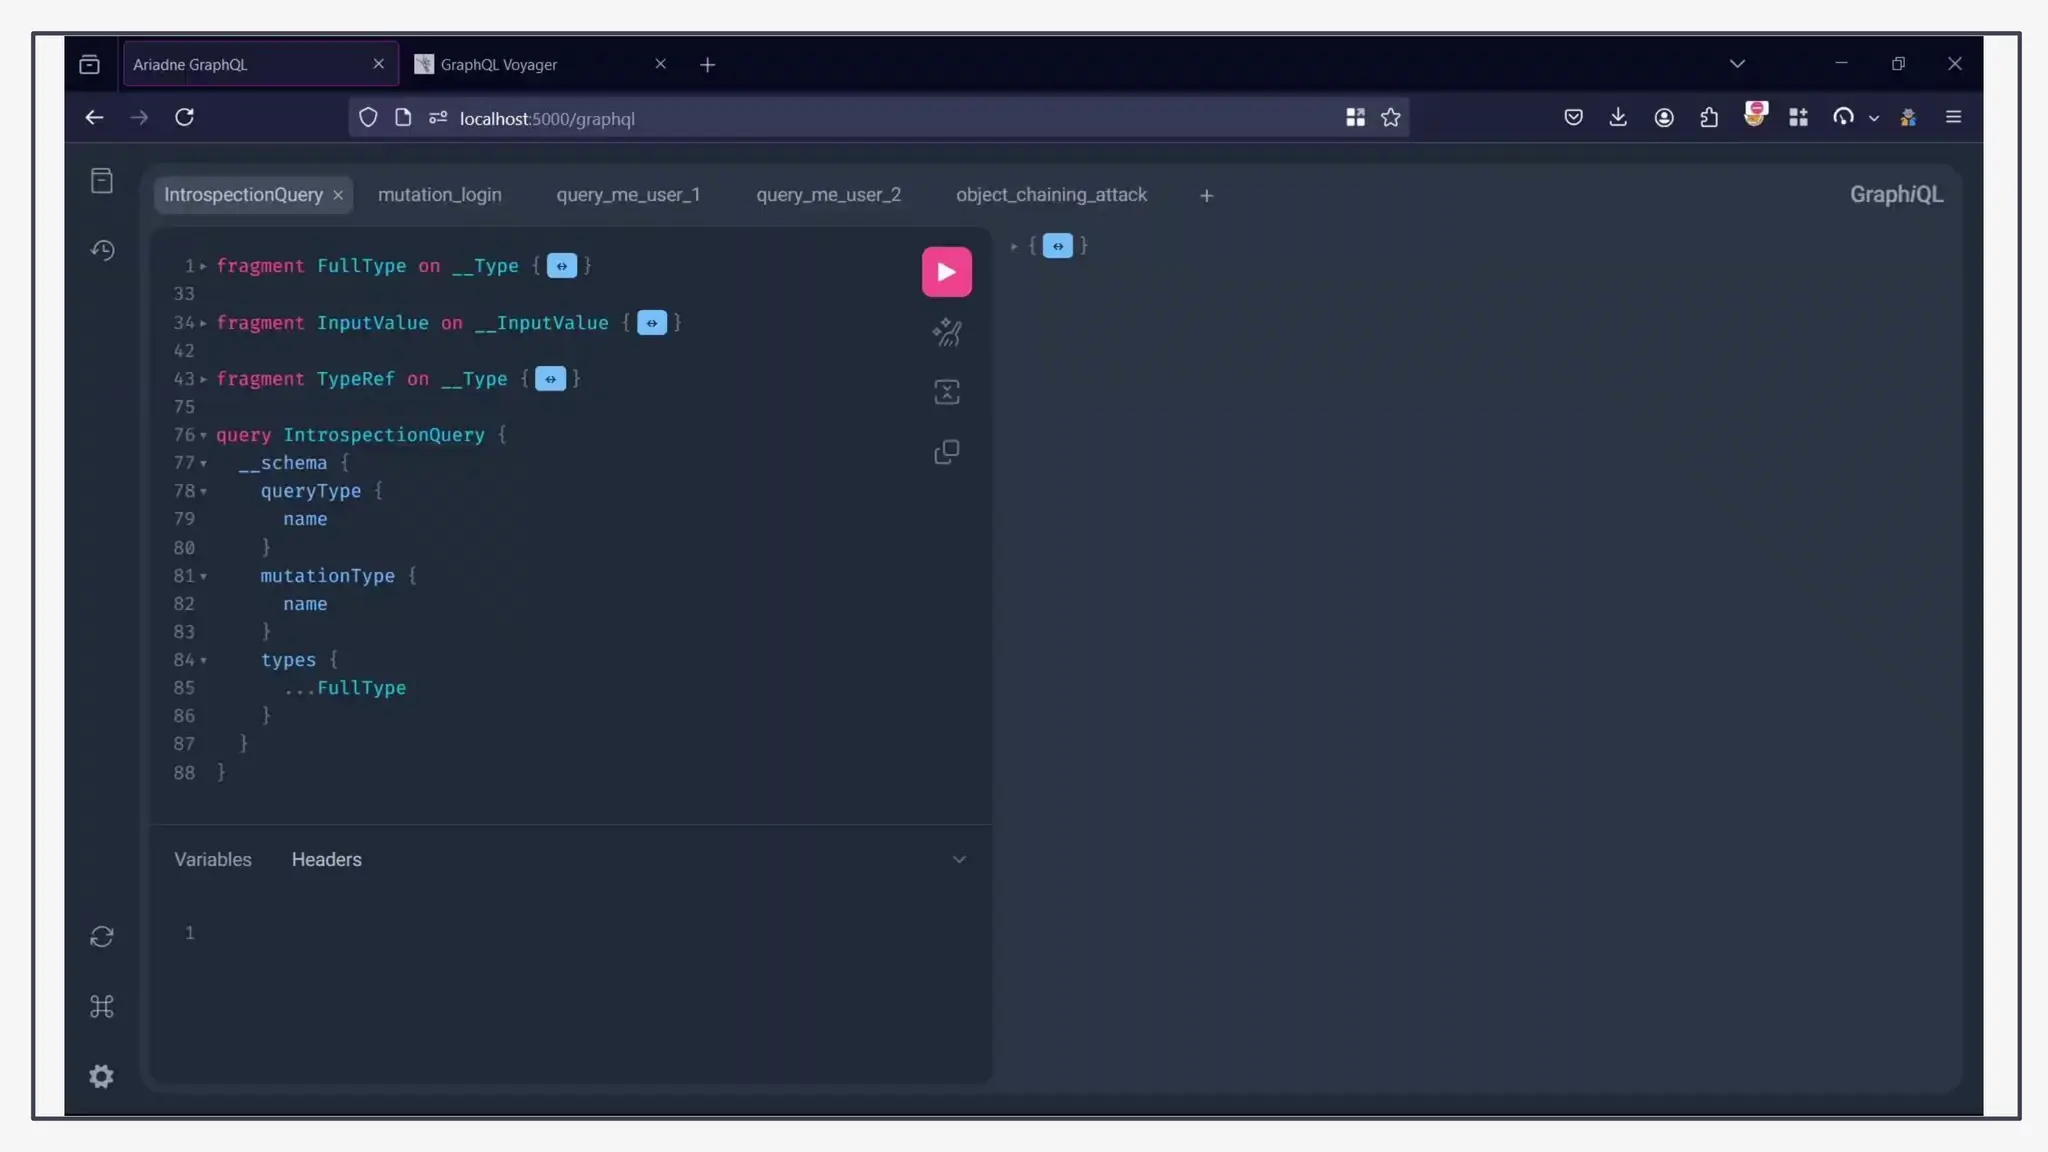Click the merge fragments icon
Screen dimensions: 2048x1152
coord(946,392)
